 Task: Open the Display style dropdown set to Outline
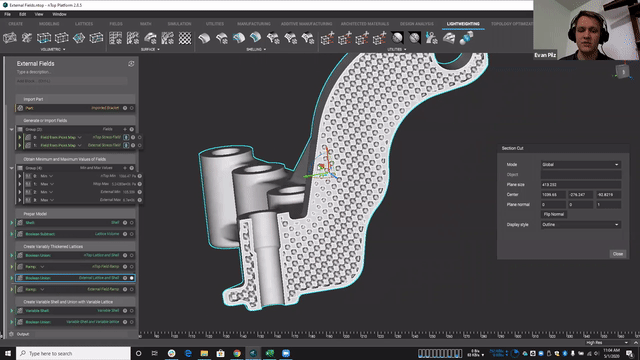(x=581, y=224)
